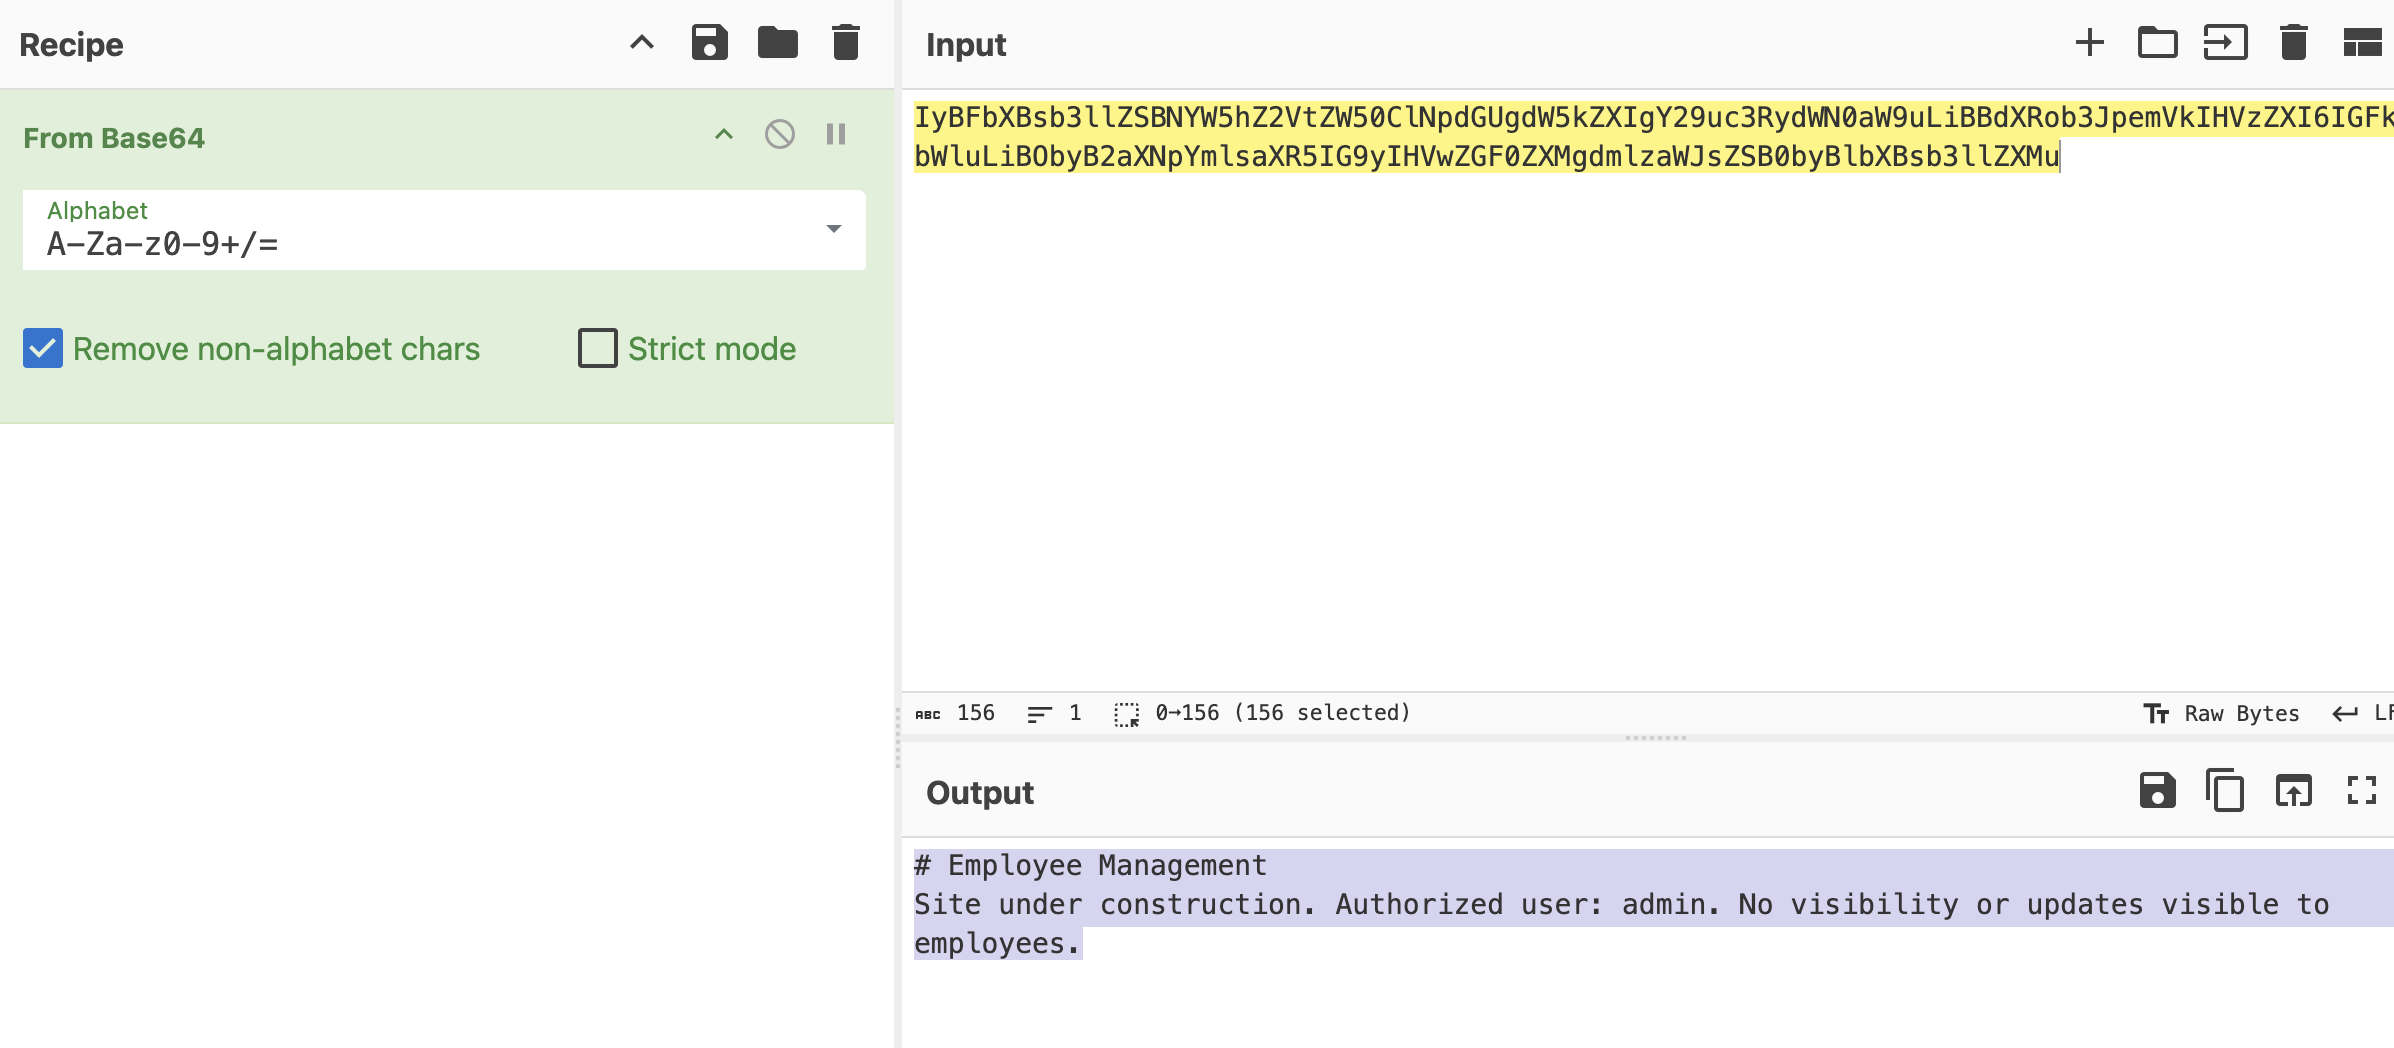Collapse the From Base64 operation
Viewport: 2394px width, 1048px height.
724,134
